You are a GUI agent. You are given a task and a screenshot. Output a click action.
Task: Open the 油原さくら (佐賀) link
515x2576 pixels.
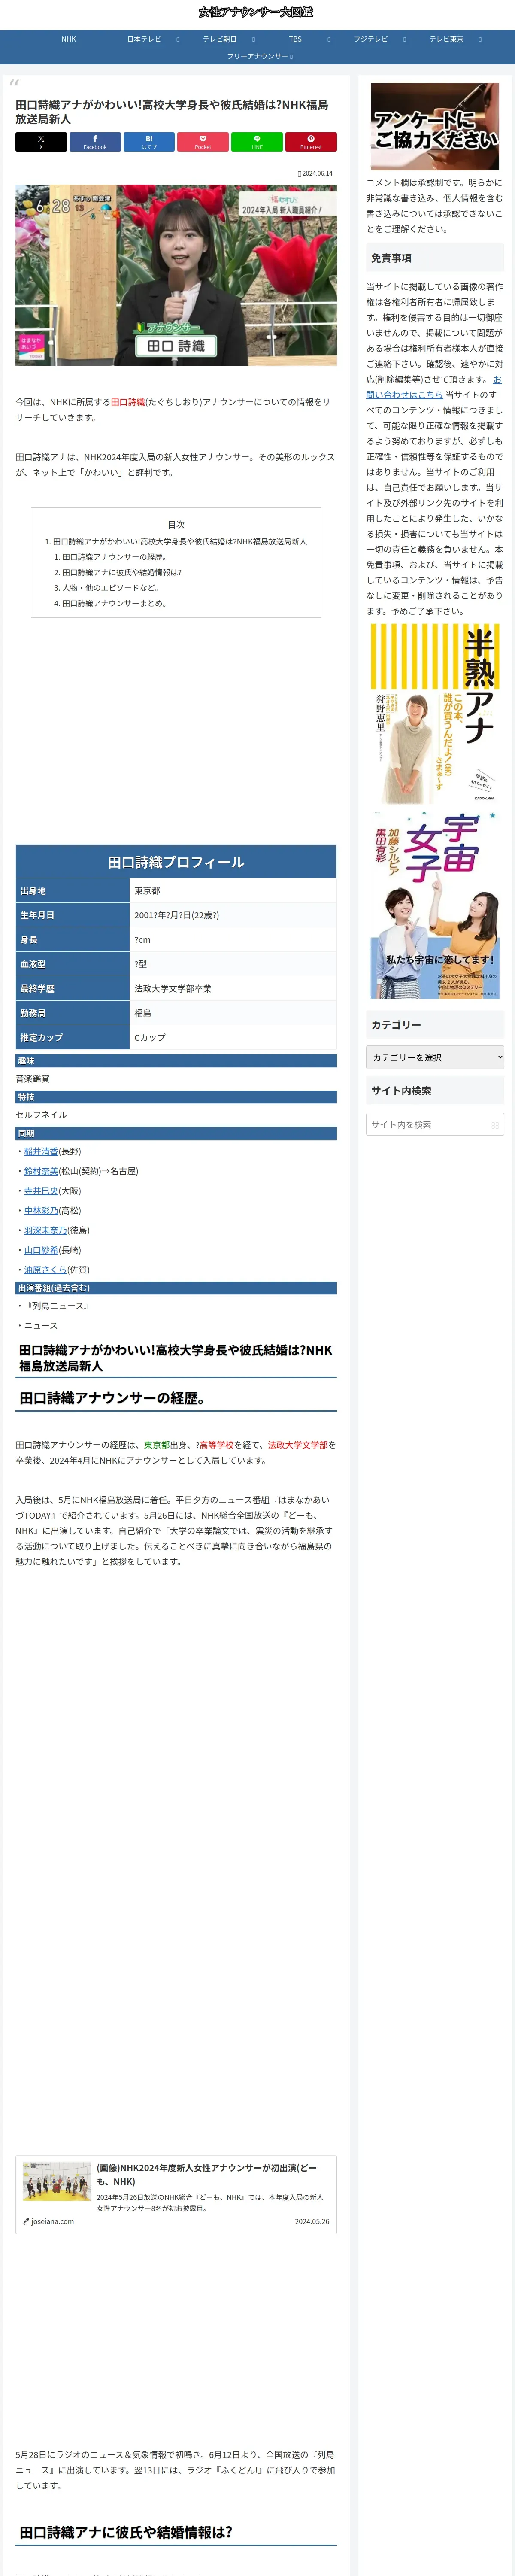(x=46, y=1270)
